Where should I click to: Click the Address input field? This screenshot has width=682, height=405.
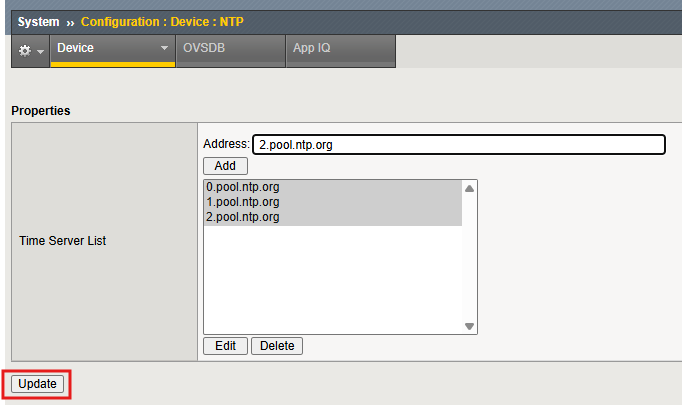point(459,144)
